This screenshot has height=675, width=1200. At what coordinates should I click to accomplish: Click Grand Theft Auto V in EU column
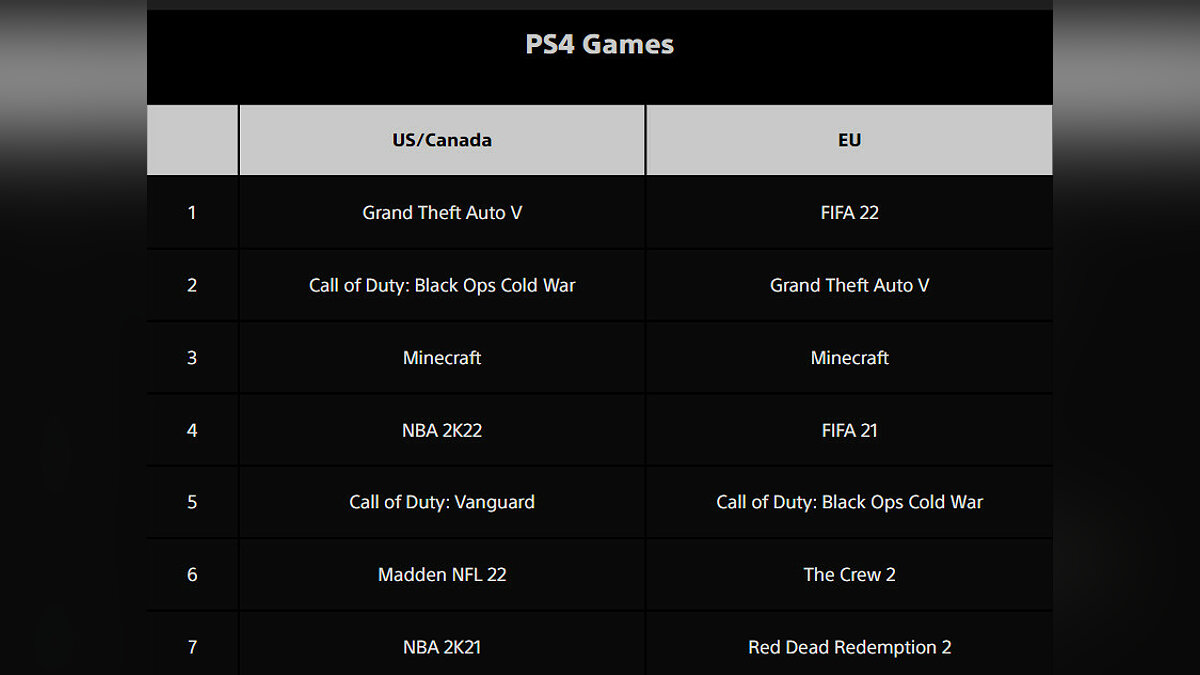click(849, 285)
